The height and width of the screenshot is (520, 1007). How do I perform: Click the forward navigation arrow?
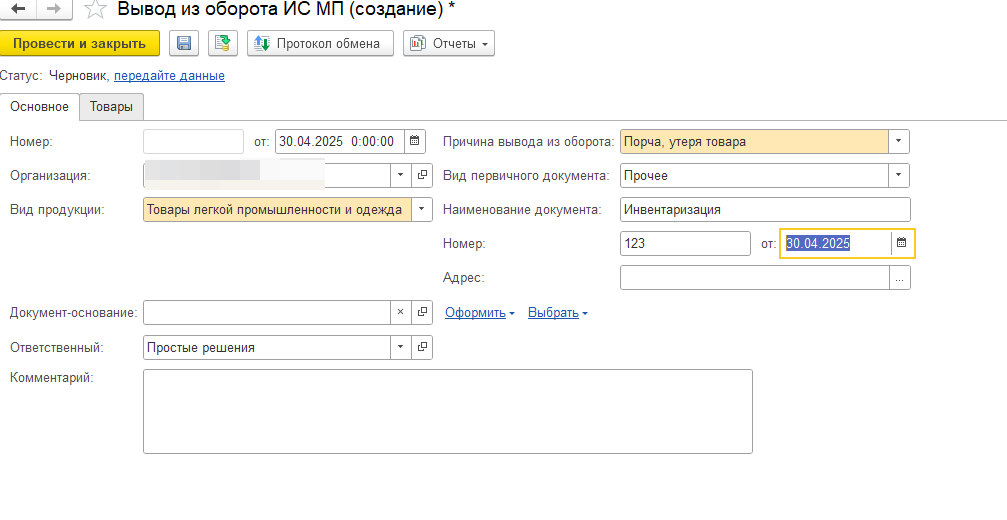pos(53,10)
